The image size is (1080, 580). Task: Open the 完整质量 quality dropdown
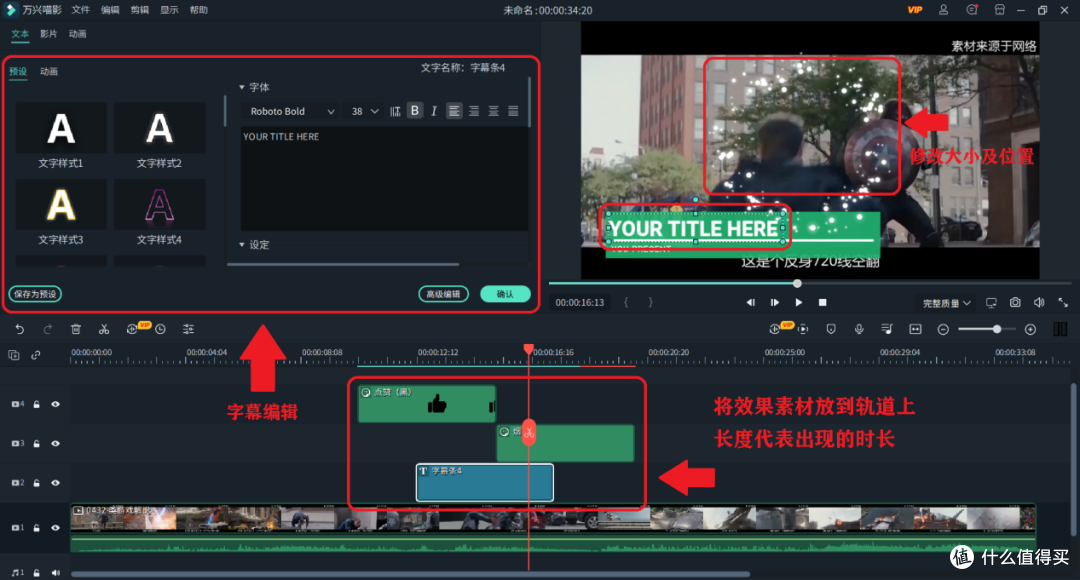[946, 303]
